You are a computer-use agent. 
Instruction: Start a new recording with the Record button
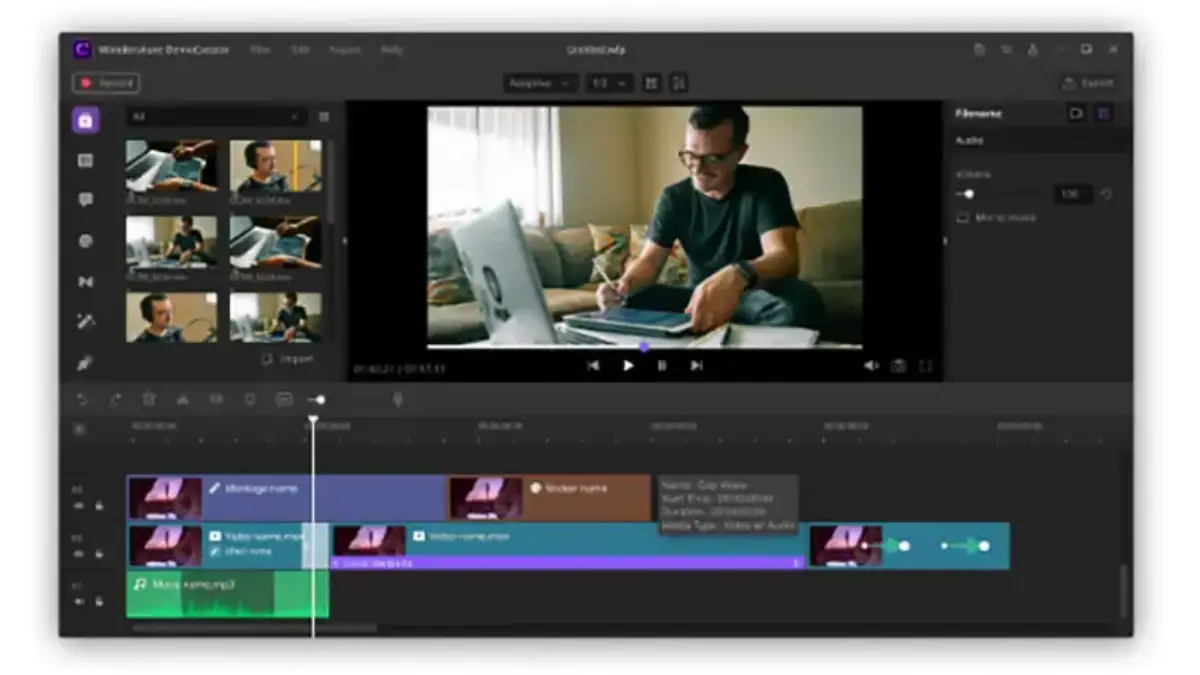click(105, 83)
